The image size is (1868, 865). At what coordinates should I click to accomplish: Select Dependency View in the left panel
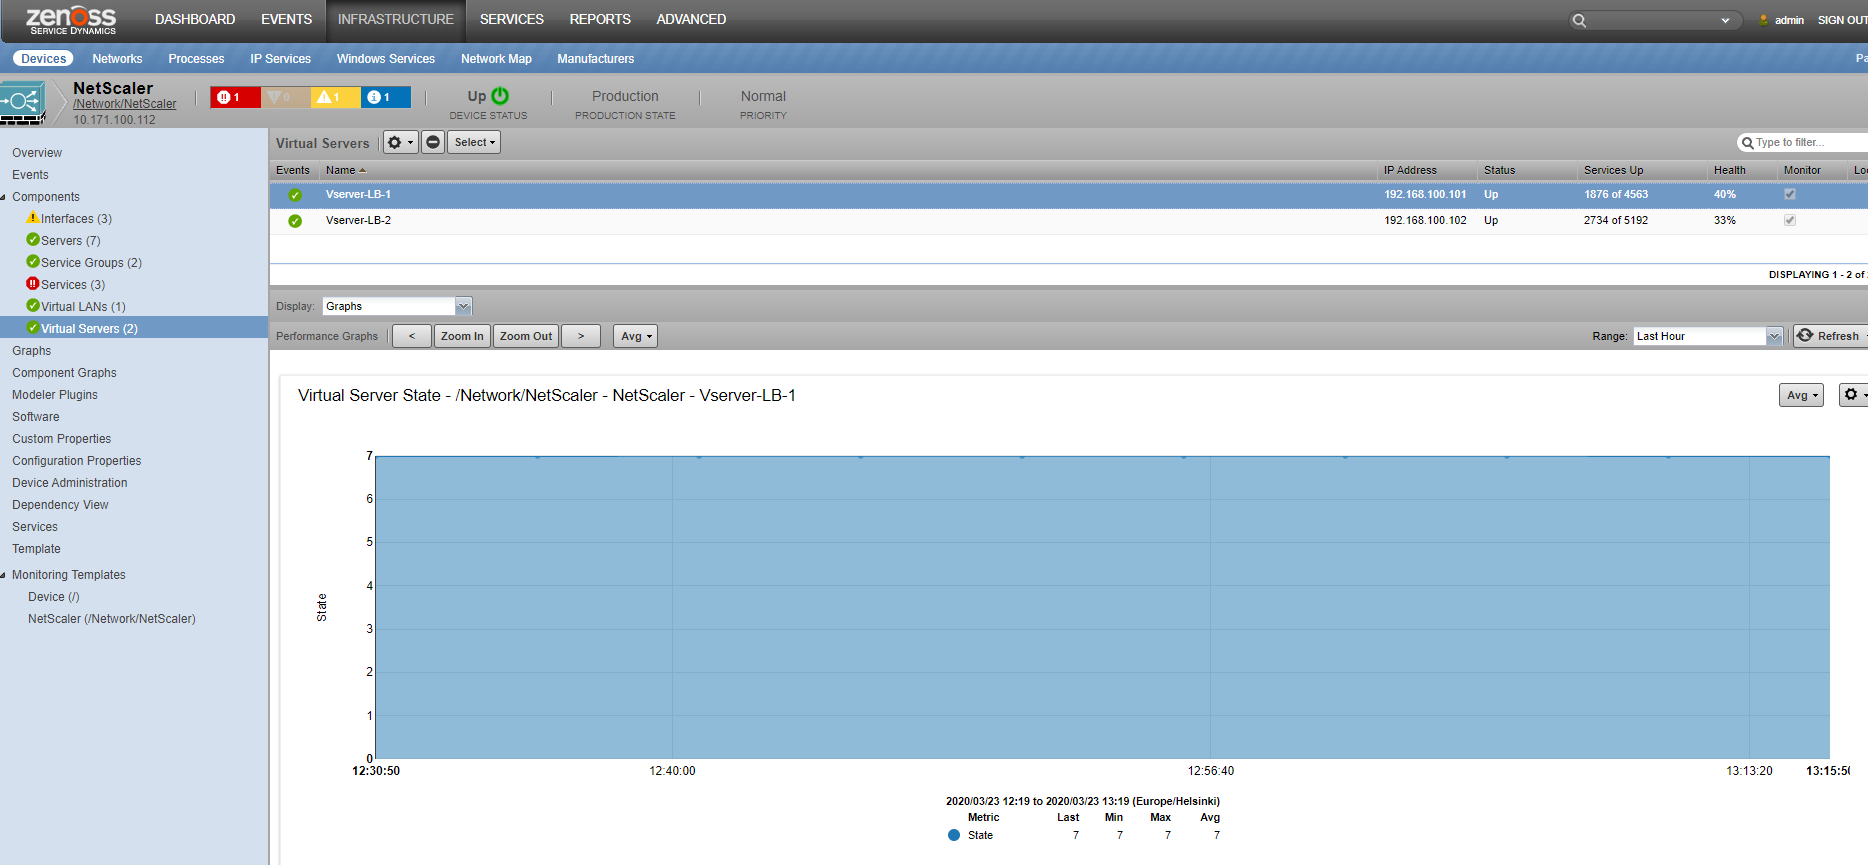tap(60, 505)
